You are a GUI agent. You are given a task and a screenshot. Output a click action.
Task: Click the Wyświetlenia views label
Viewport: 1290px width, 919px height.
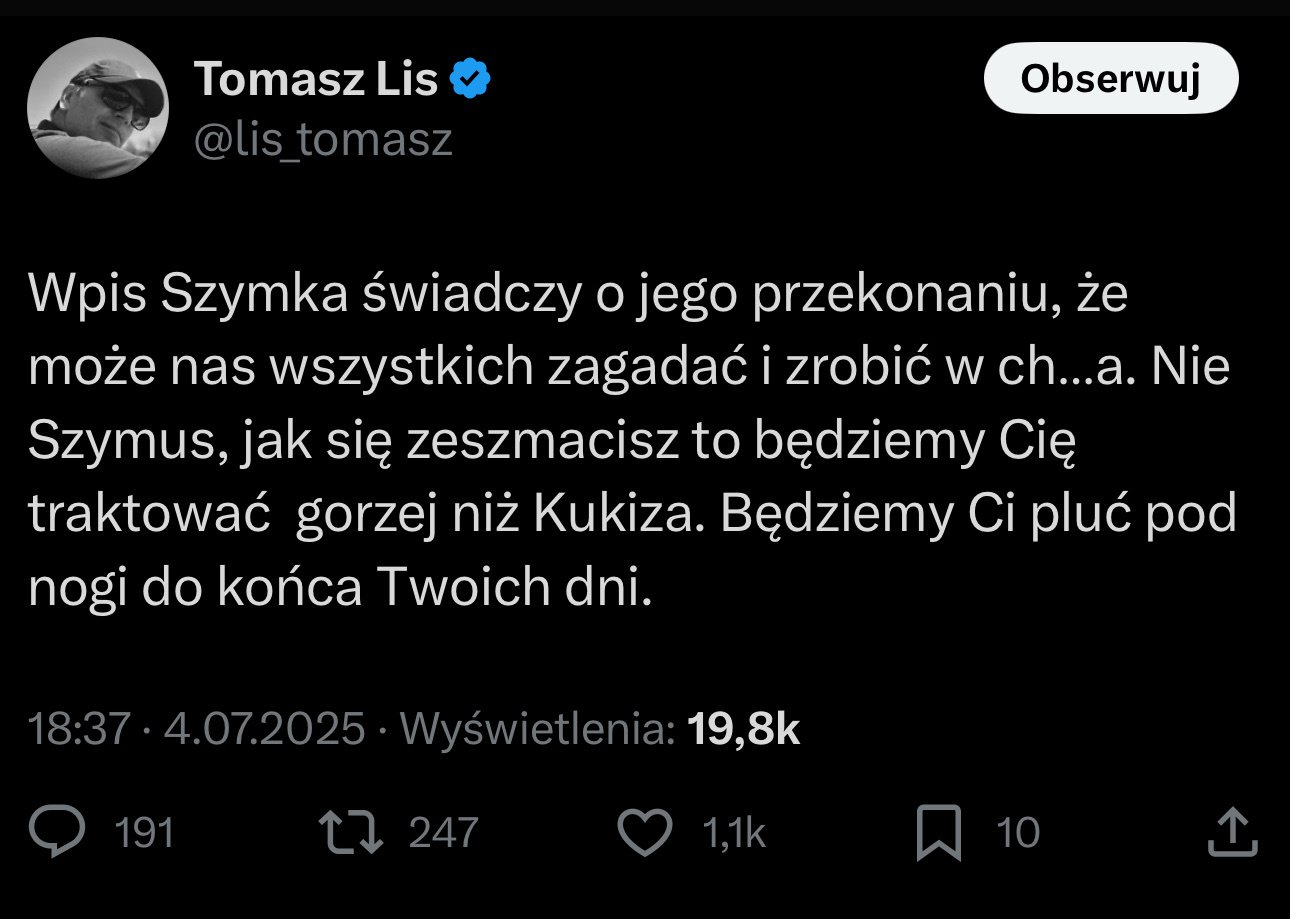click(537, 729)
